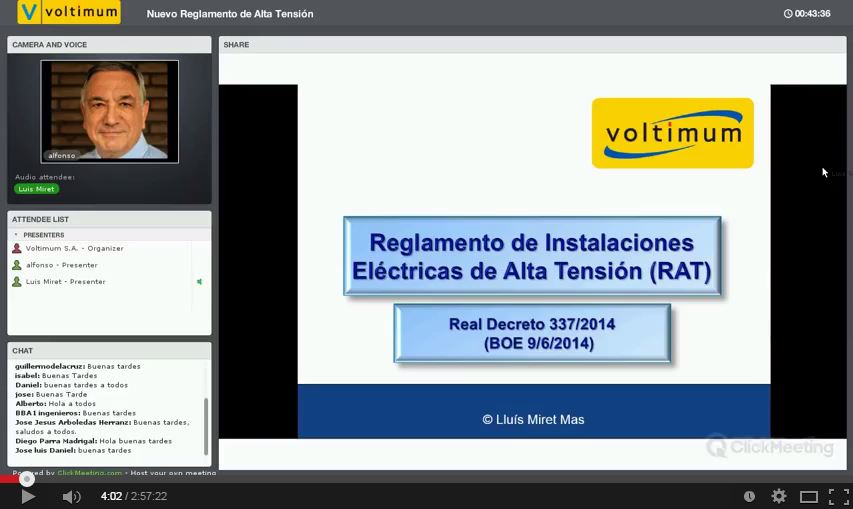
Task: Click the Voltimum logo in header
Action: click(69, 13)
